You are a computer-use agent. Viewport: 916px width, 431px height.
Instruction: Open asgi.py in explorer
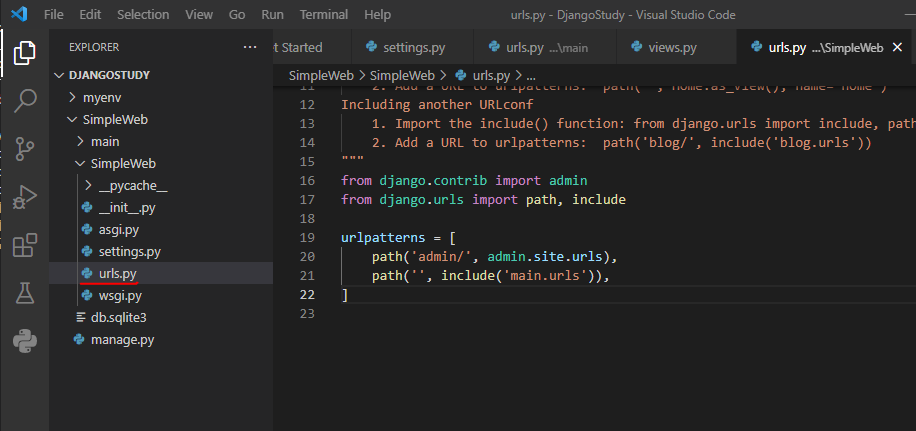pos(161,230)
